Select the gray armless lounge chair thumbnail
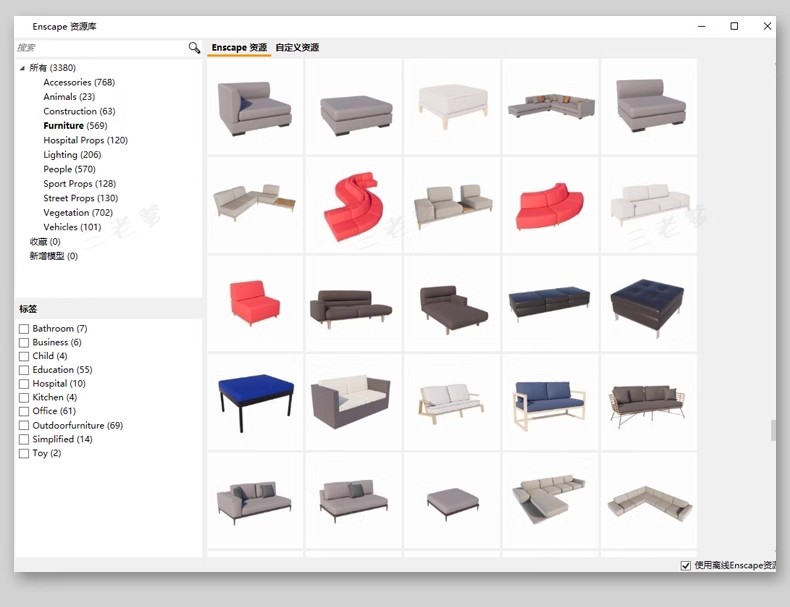 click(649, 107)
